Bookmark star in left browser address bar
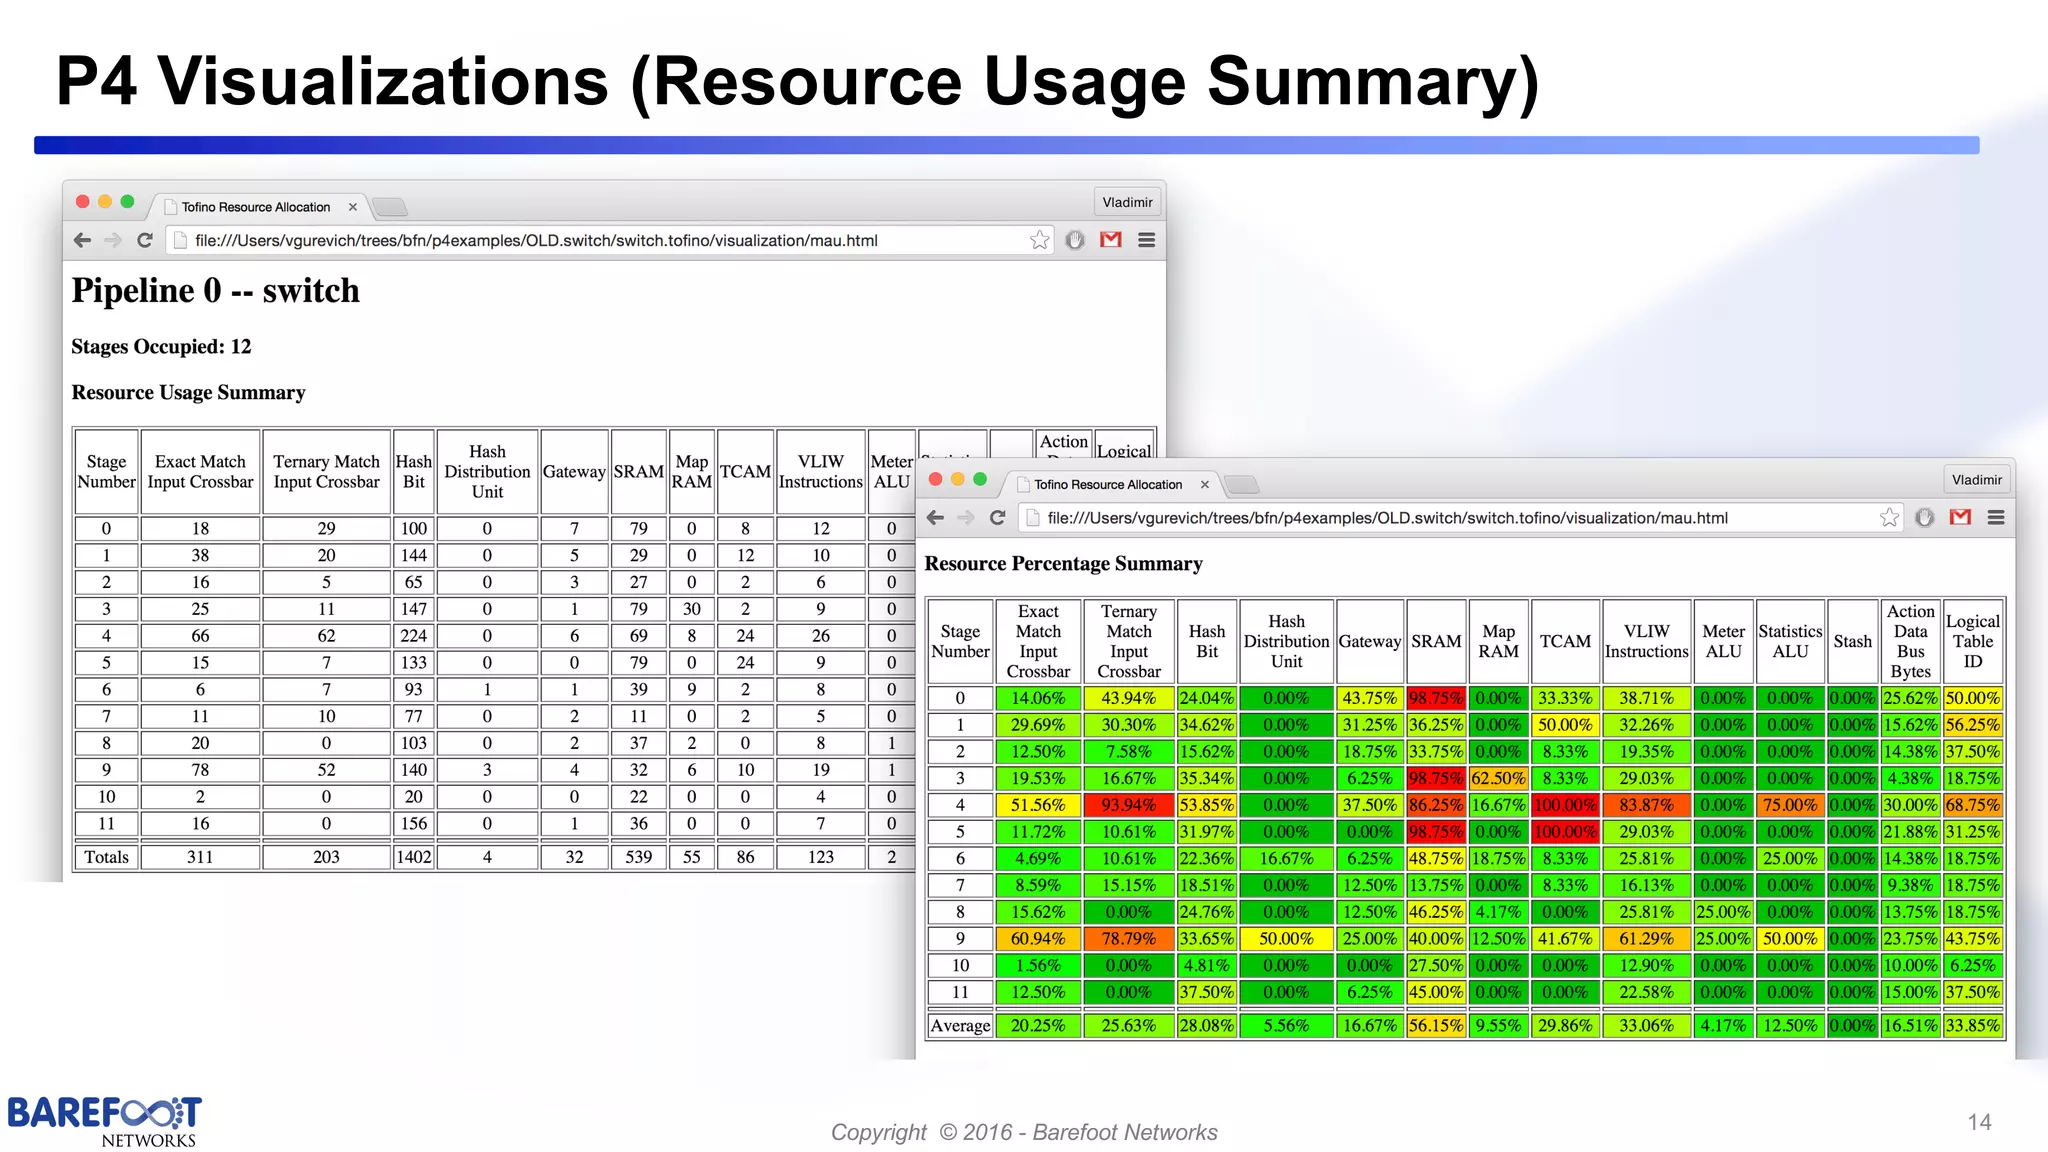2048x1152 pixels. (1040, 240)
